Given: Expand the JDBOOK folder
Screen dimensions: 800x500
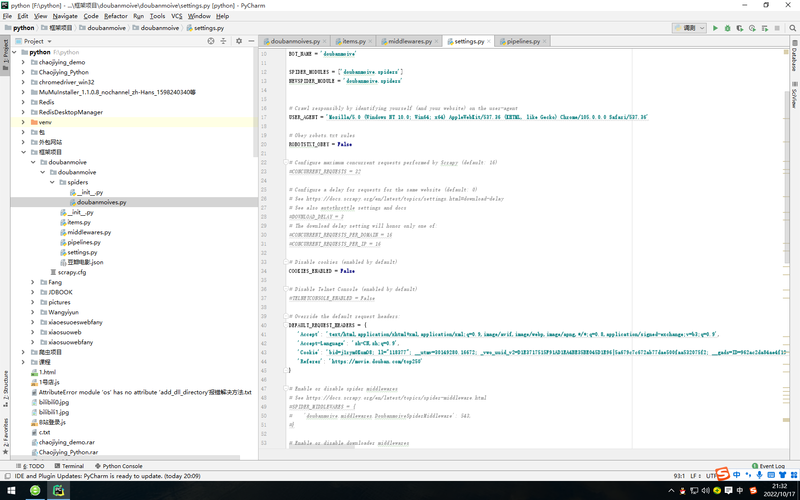Looking at the screenshot, I should pyautogui.click(x=33, y=292).
